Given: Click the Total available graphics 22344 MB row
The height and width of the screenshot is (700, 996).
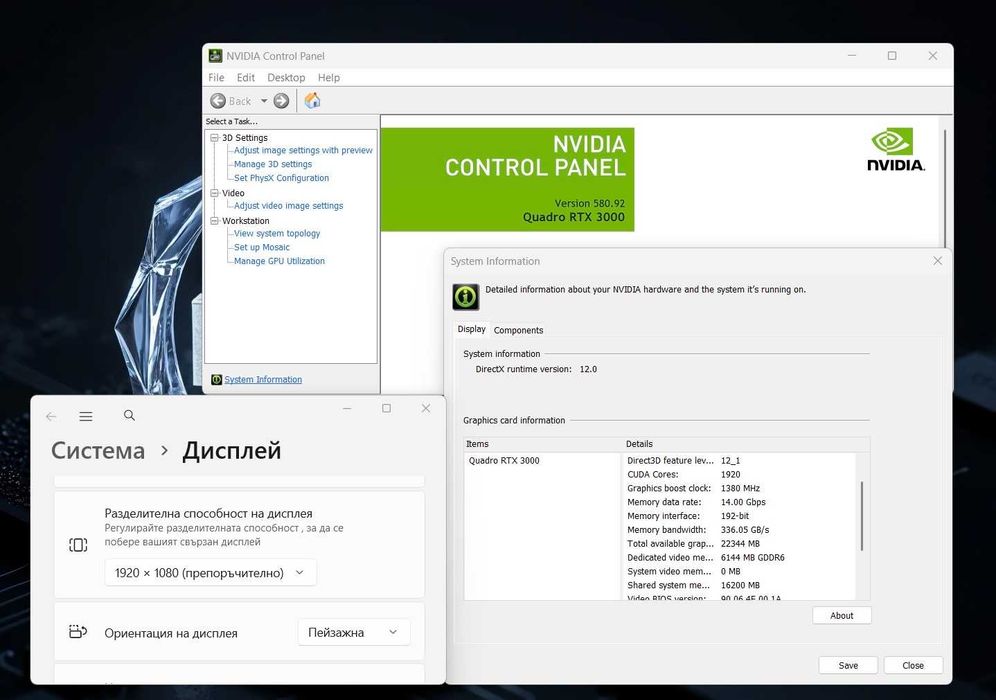Looking at the screenshot, I should (x=693, y=544).
